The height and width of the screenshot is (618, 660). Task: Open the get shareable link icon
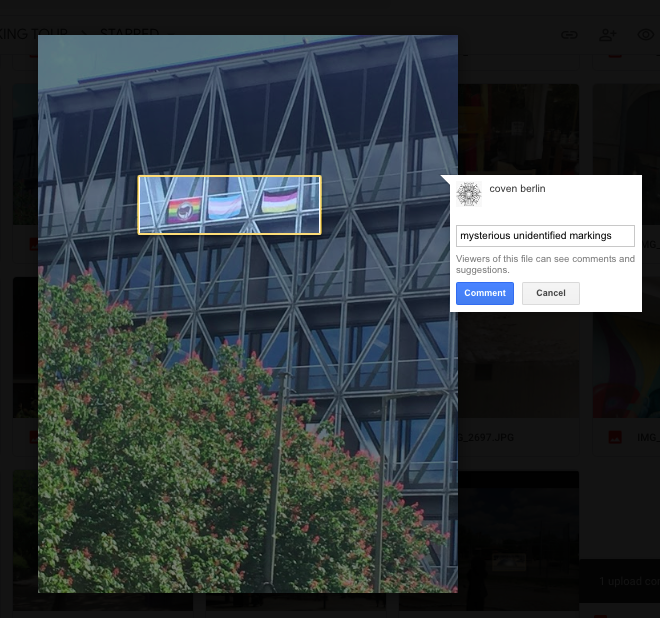click(x=568, y=34)
